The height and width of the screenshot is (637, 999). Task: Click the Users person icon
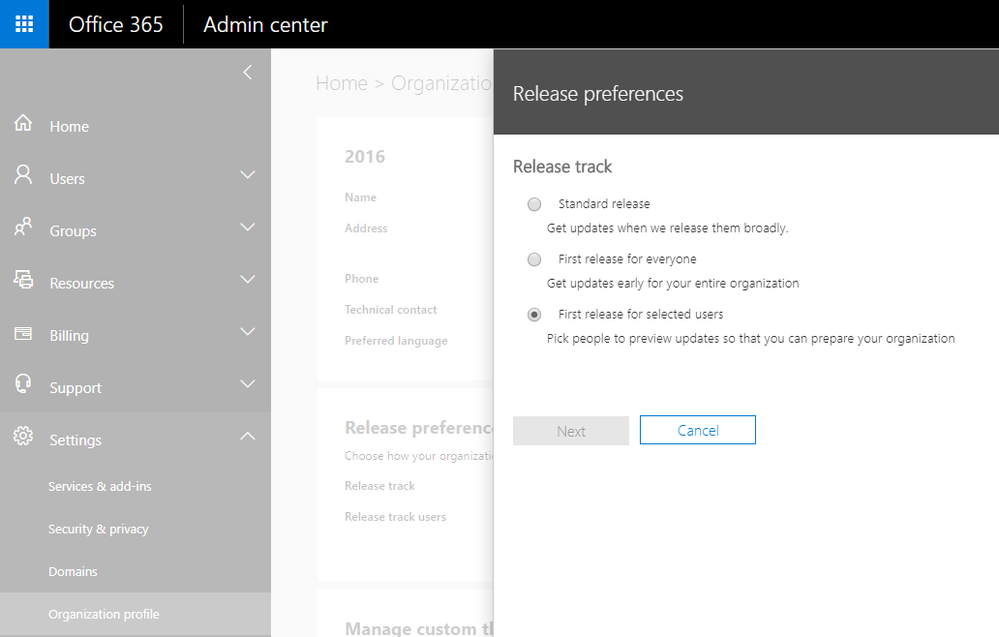coord(23,175)
